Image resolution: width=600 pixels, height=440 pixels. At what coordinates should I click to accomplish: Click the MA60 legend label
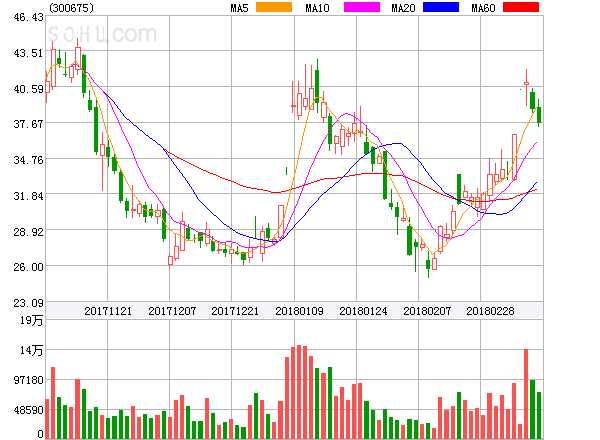pyautogui.click(x=483, y=8)
